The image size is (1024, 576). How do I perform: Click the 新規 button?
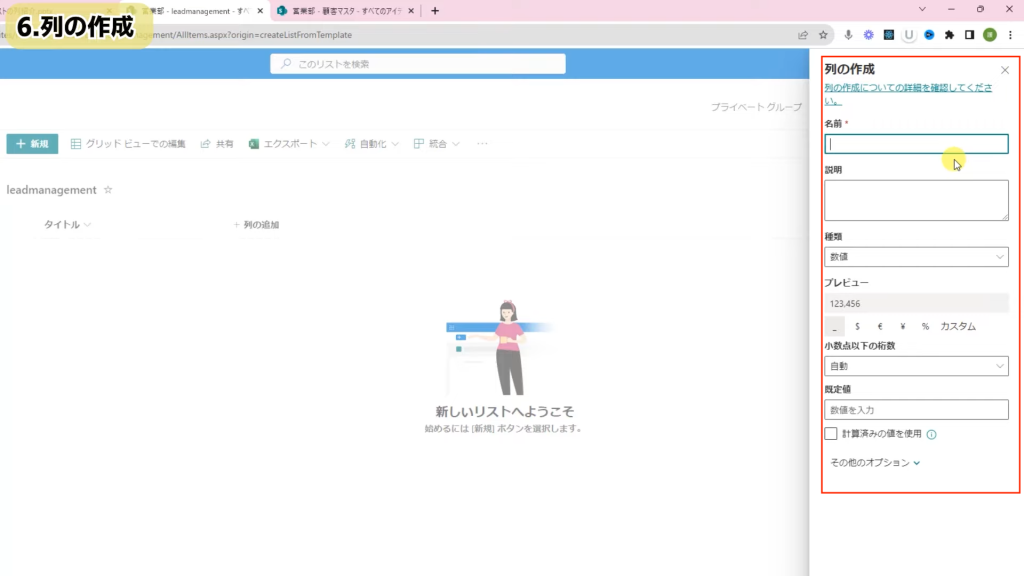[x=32, y=144]
